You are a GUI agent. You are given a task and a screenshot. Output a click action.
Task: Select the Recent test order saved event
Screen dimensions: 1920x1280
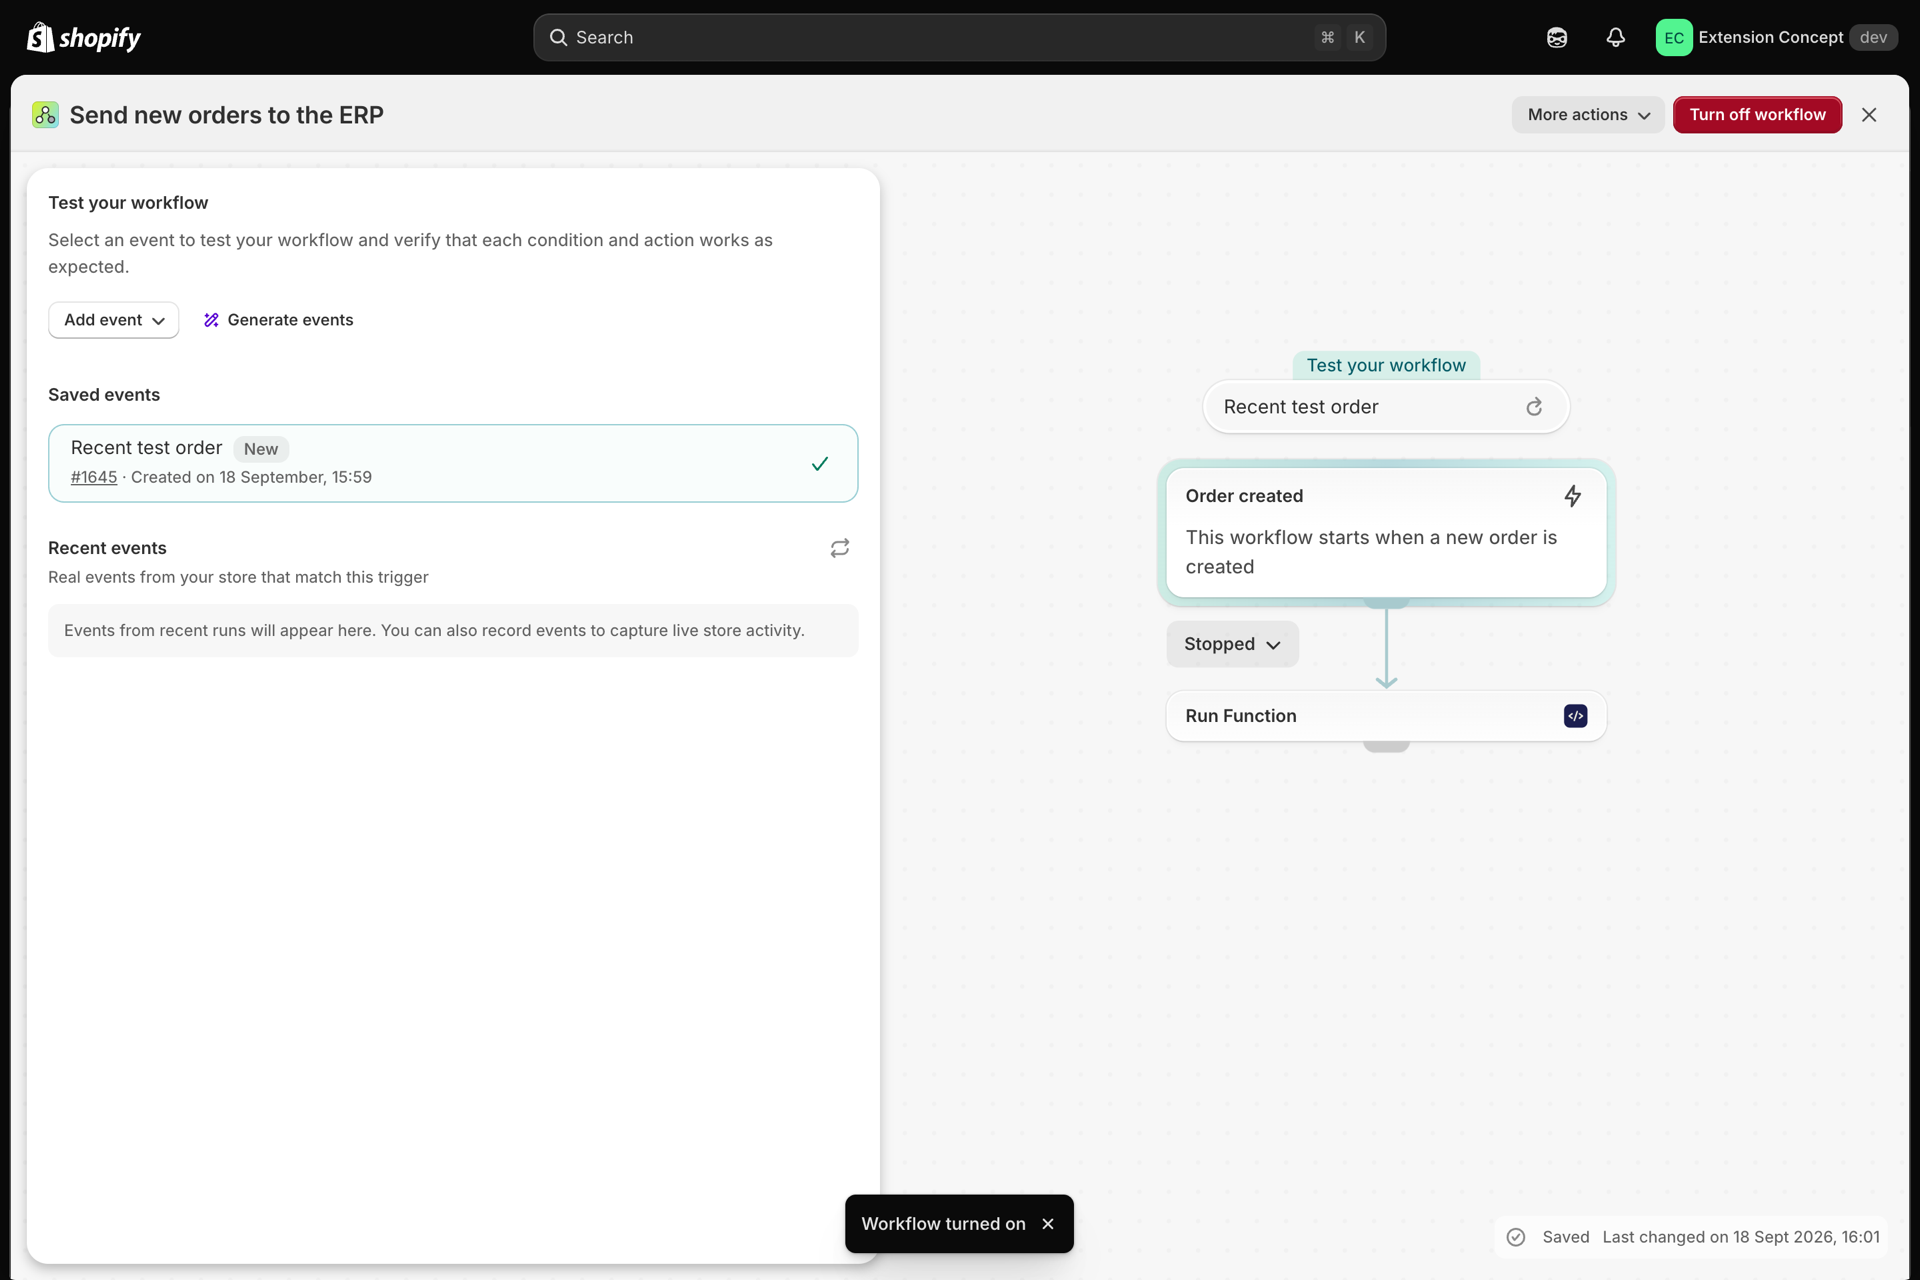(x=453, y=463)
